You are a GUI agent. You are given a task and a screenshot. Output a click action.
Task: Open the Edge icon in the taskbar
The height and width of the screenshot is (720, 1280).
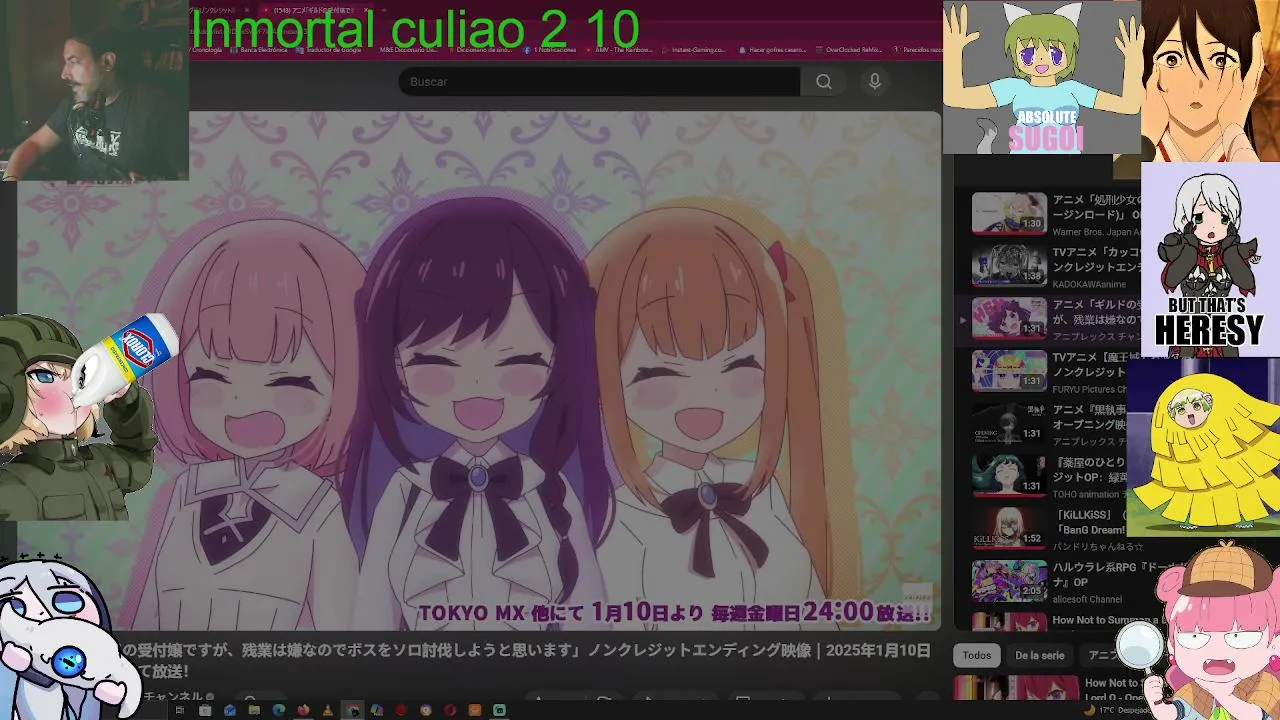point(279,710)
